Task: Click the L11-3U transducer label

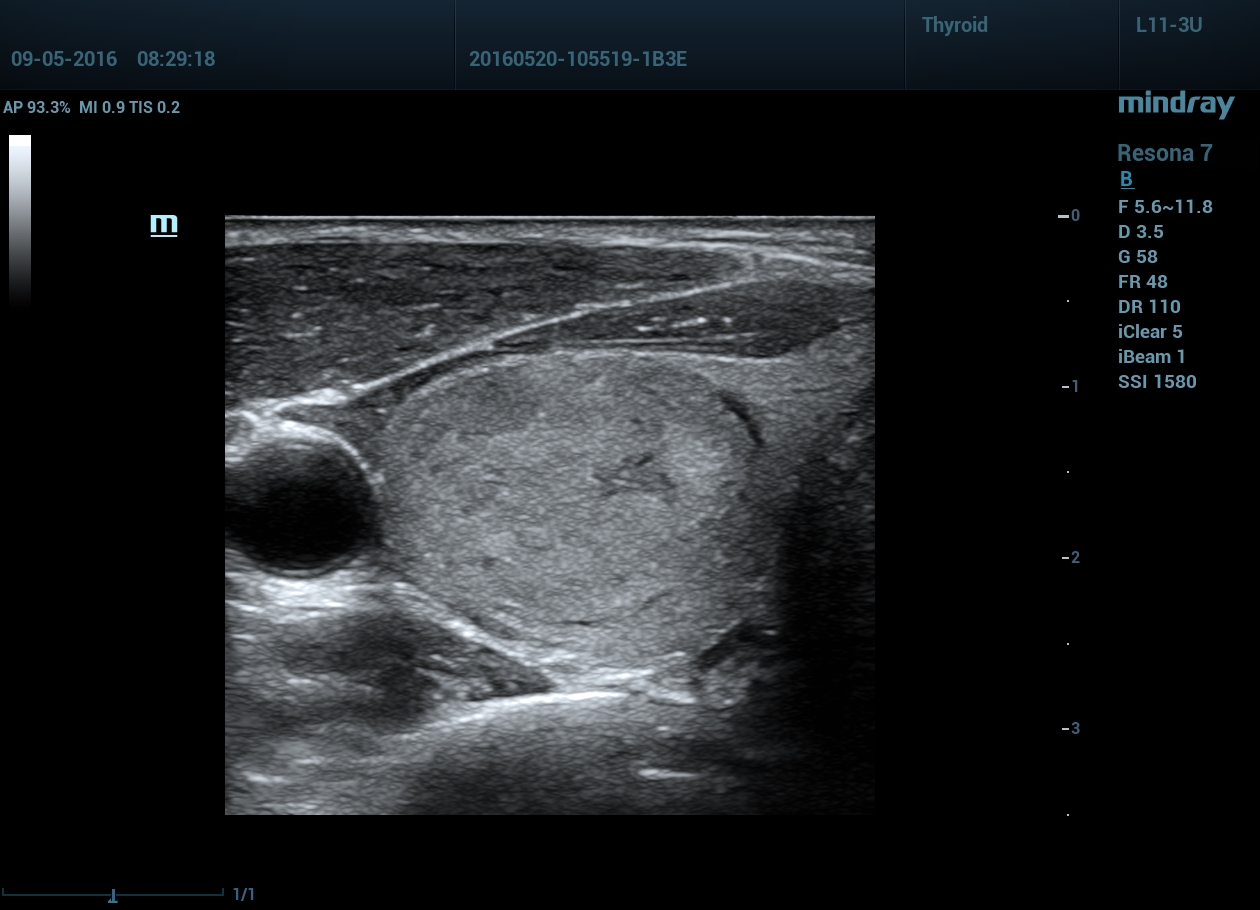Action: point(1168,26)
